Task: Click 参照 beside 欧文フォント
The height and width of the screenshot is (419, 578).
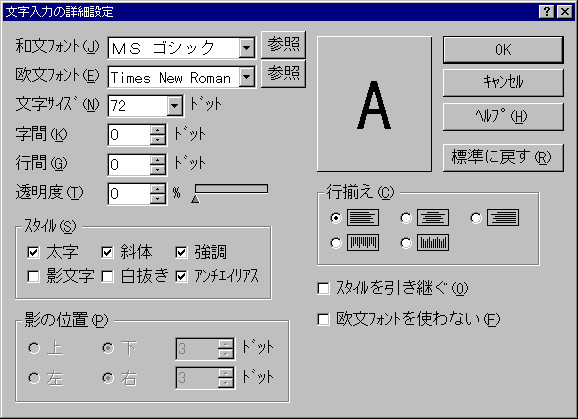Action: [283, 73]
